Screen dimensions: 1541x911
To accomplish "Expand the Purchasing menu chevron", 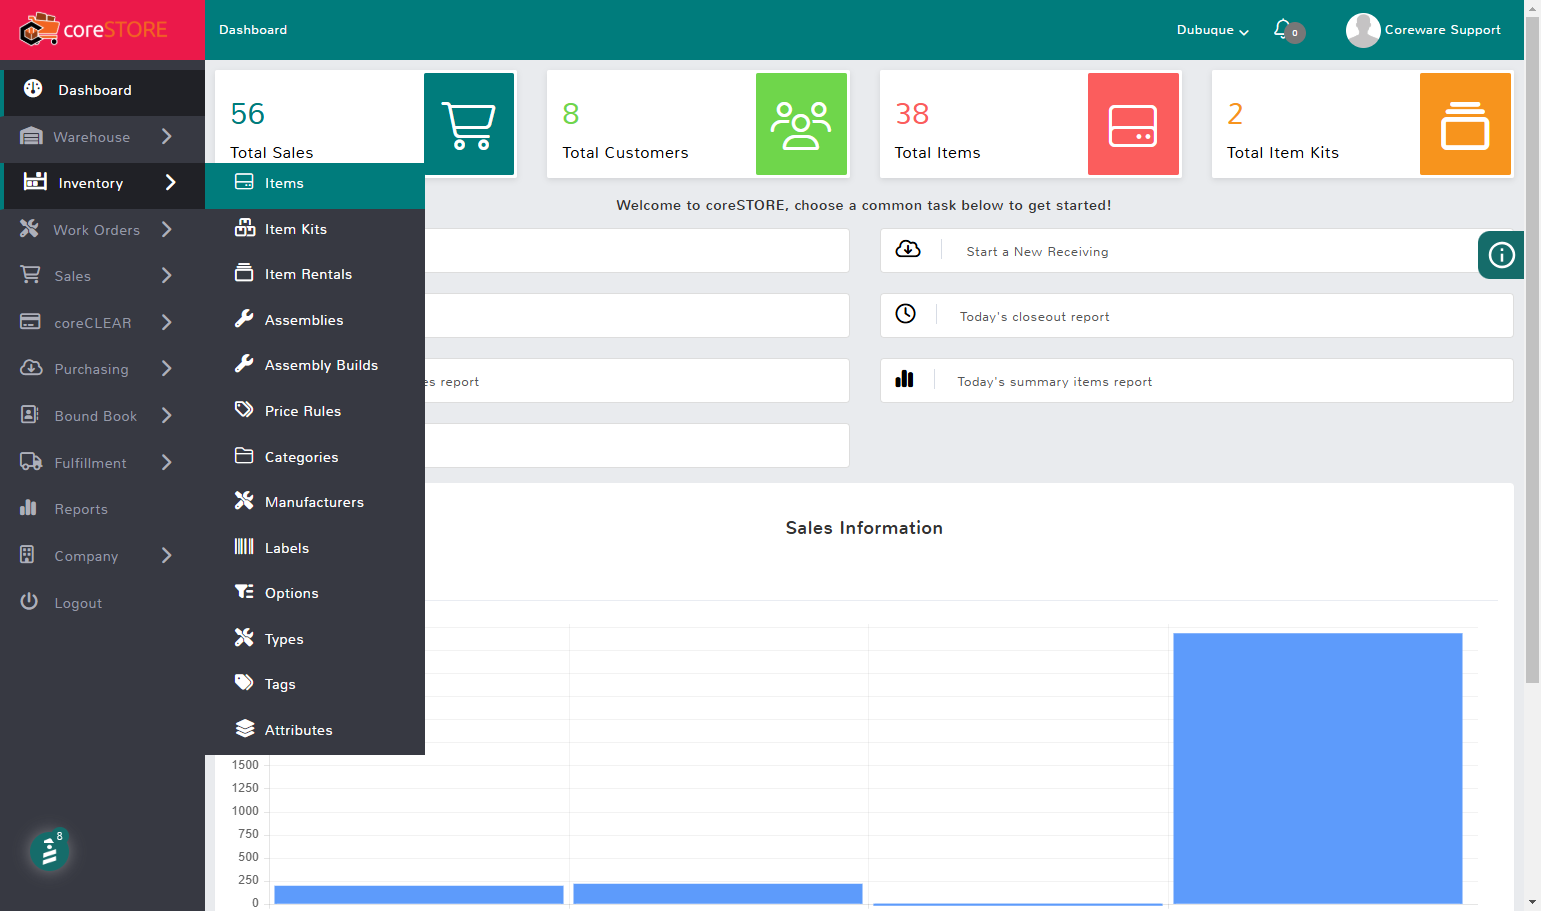I will click(x=167, y=368).
